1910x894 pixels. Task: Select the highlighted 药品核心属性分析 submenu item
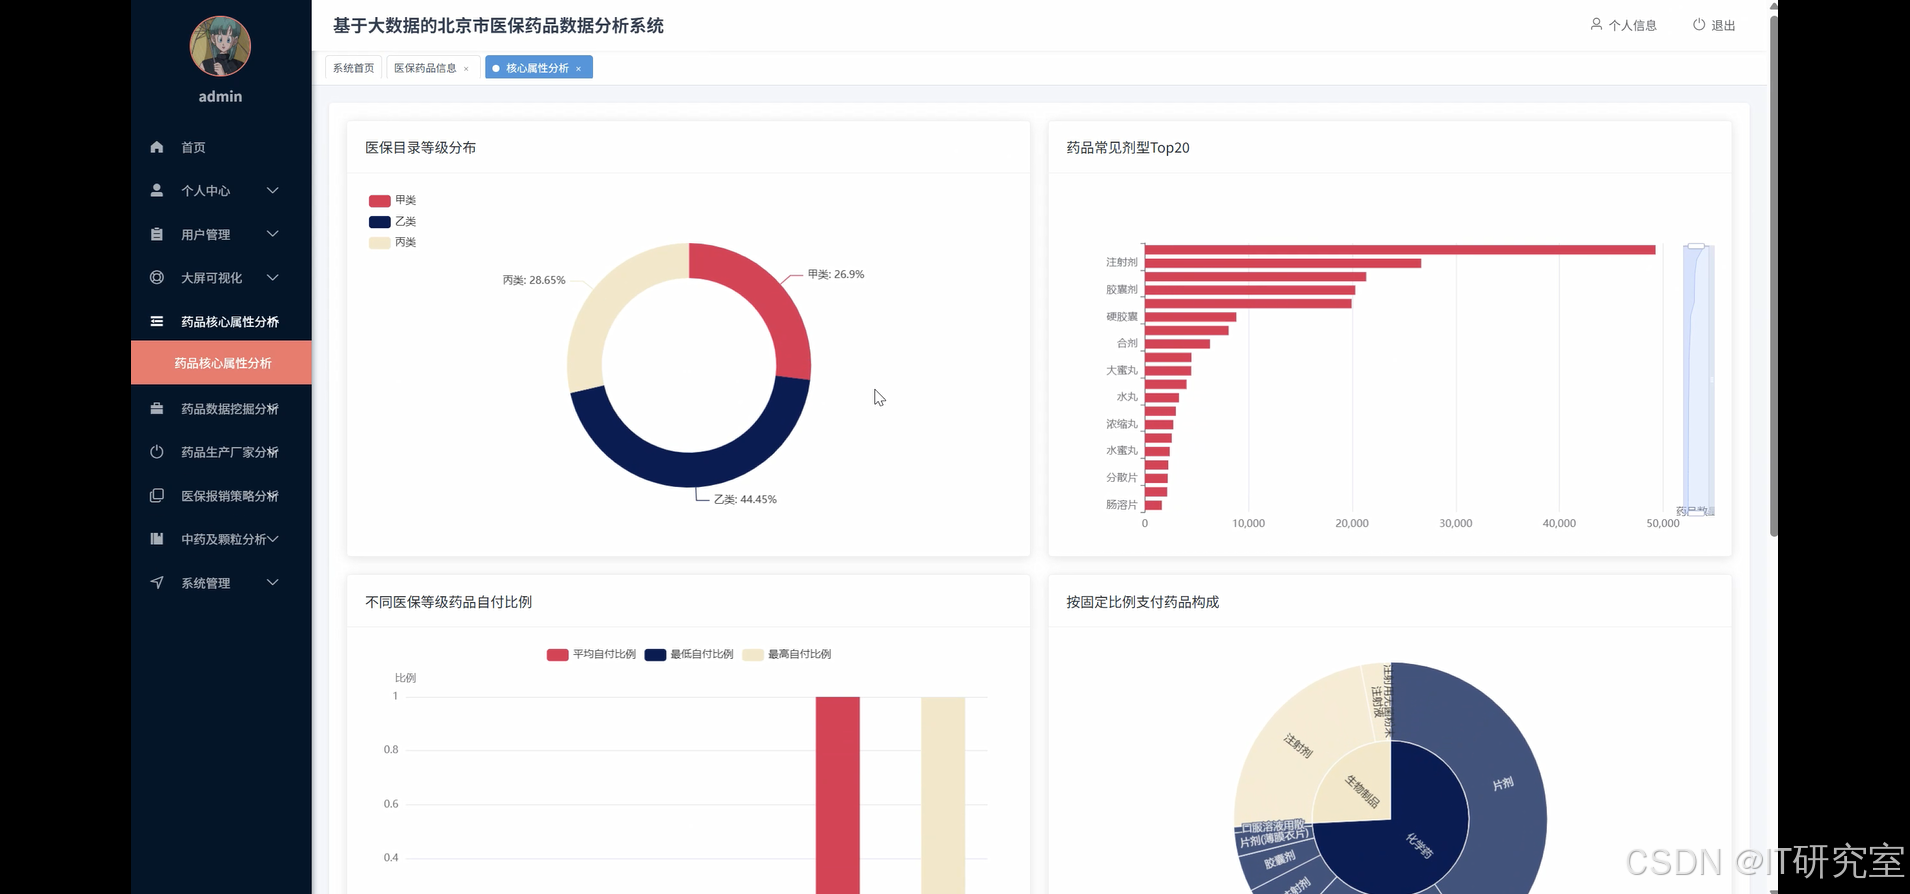coord(221,363)
